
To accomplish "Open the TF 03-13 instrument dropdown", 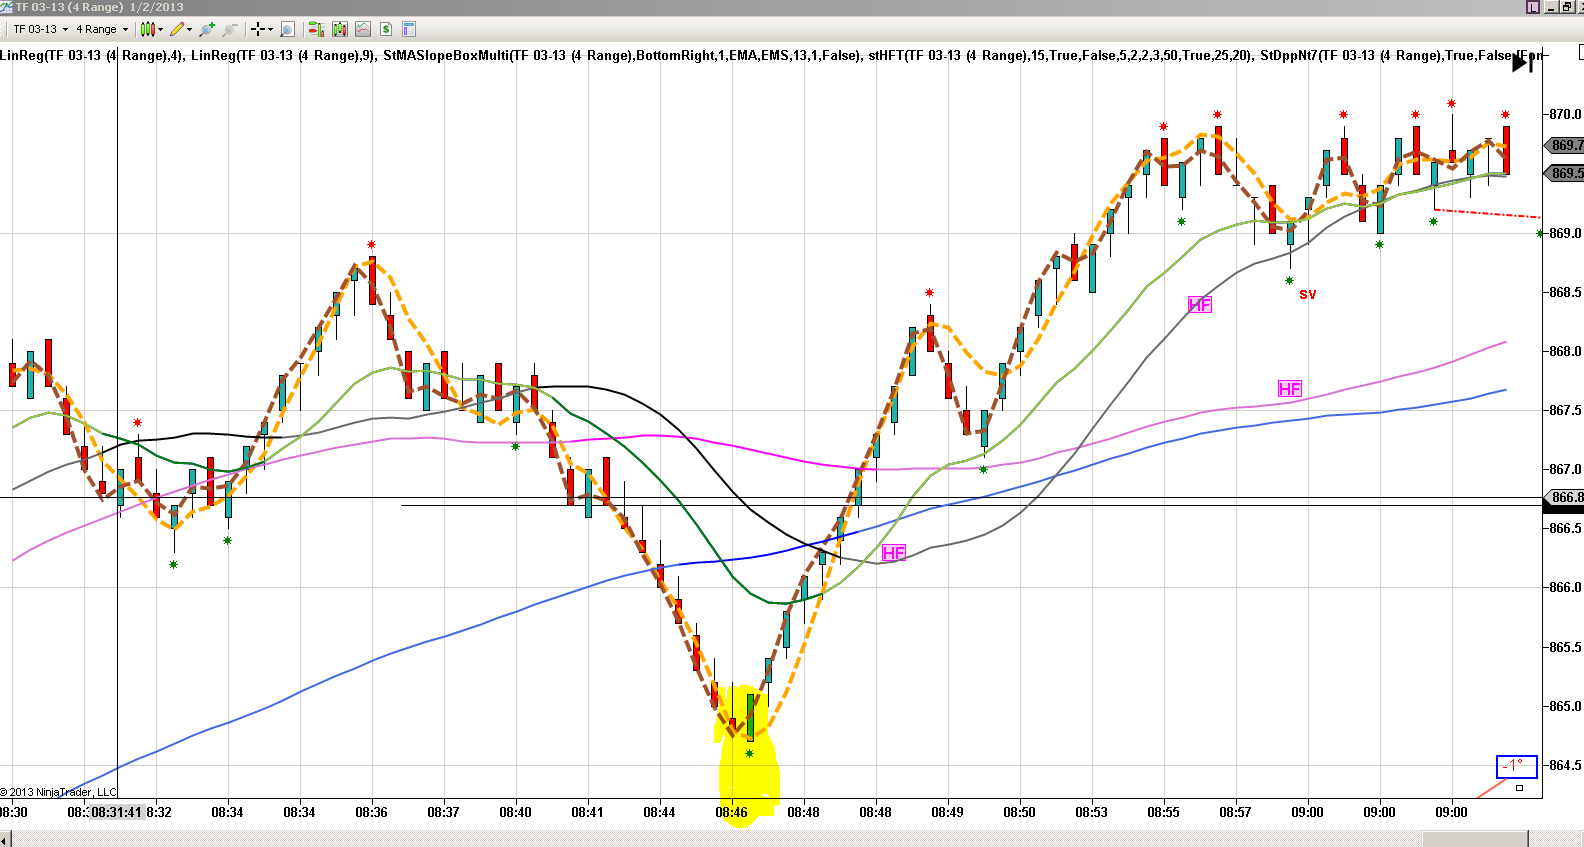I will point(40,29).
